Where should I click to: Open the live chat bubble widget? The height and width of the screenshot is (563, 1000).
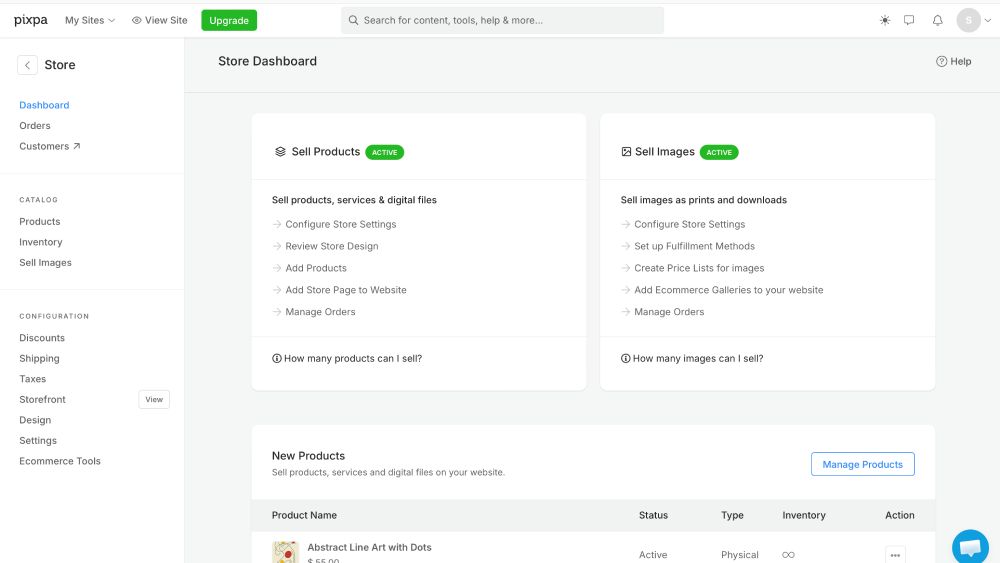coord(970,547)
